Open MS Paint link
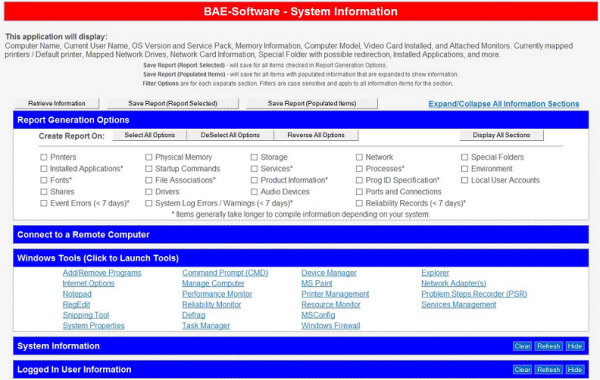The width and height of the screenshot is (600, 380). point(316,283)
